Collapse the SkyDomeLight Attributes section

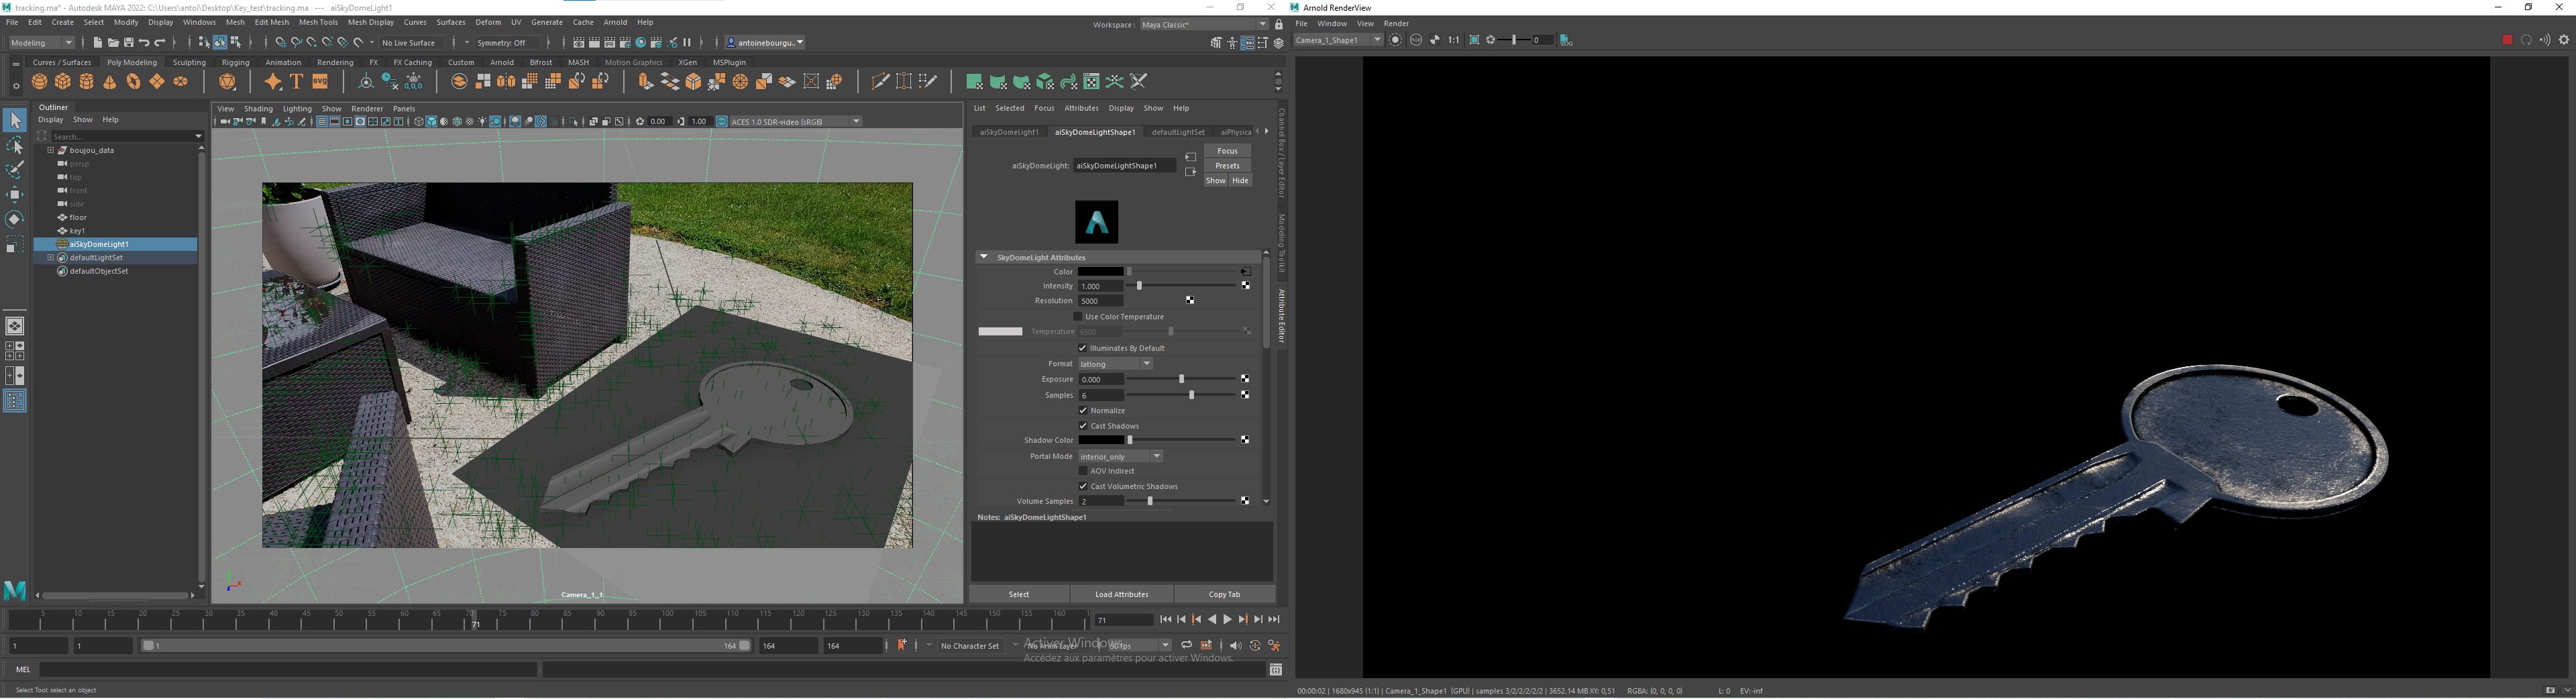click(x=984, y=257)
